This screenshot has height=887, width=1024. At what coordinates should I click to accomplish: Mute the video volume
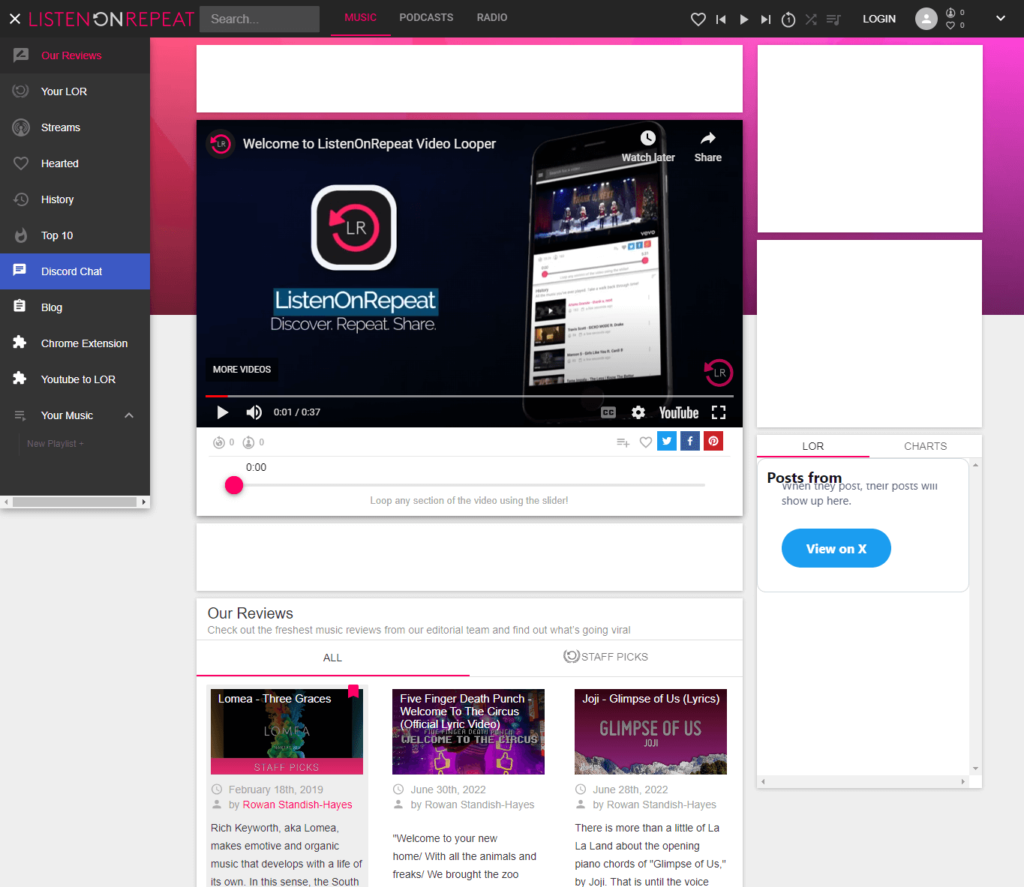254,412
